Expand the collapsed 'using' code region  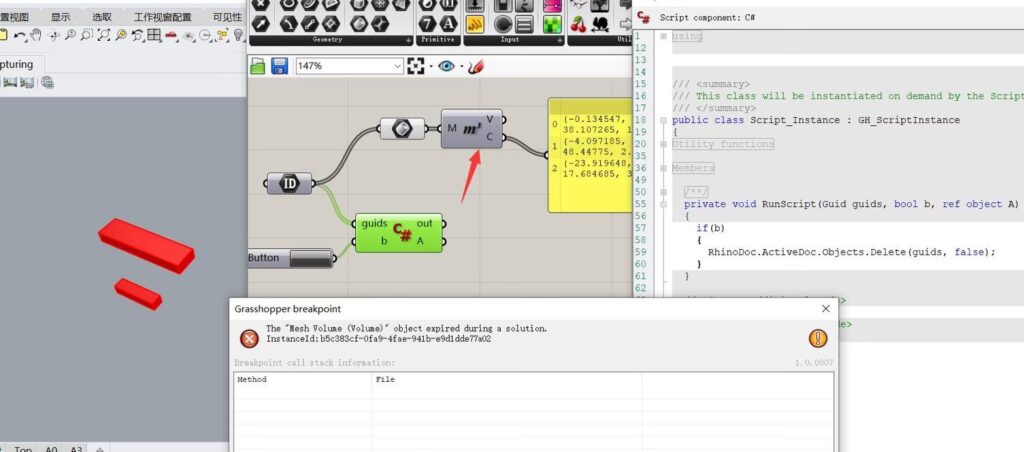[x=664, y=36]
